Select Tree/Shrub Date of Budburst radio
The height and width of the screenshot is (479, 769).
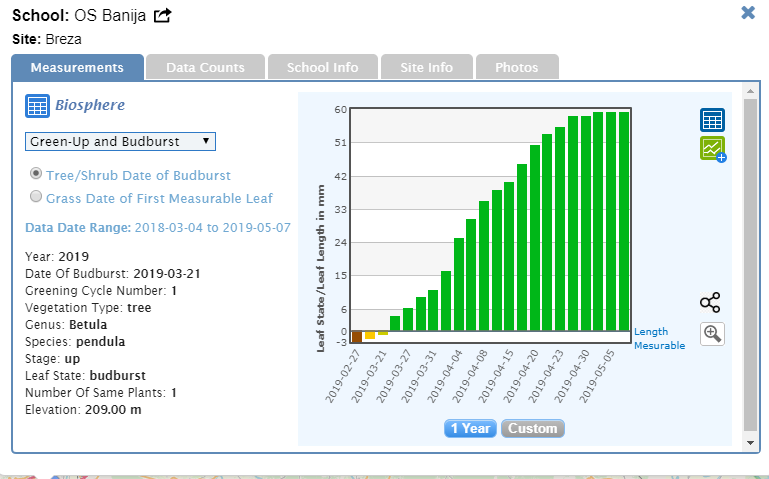click(x=37, y=174)
